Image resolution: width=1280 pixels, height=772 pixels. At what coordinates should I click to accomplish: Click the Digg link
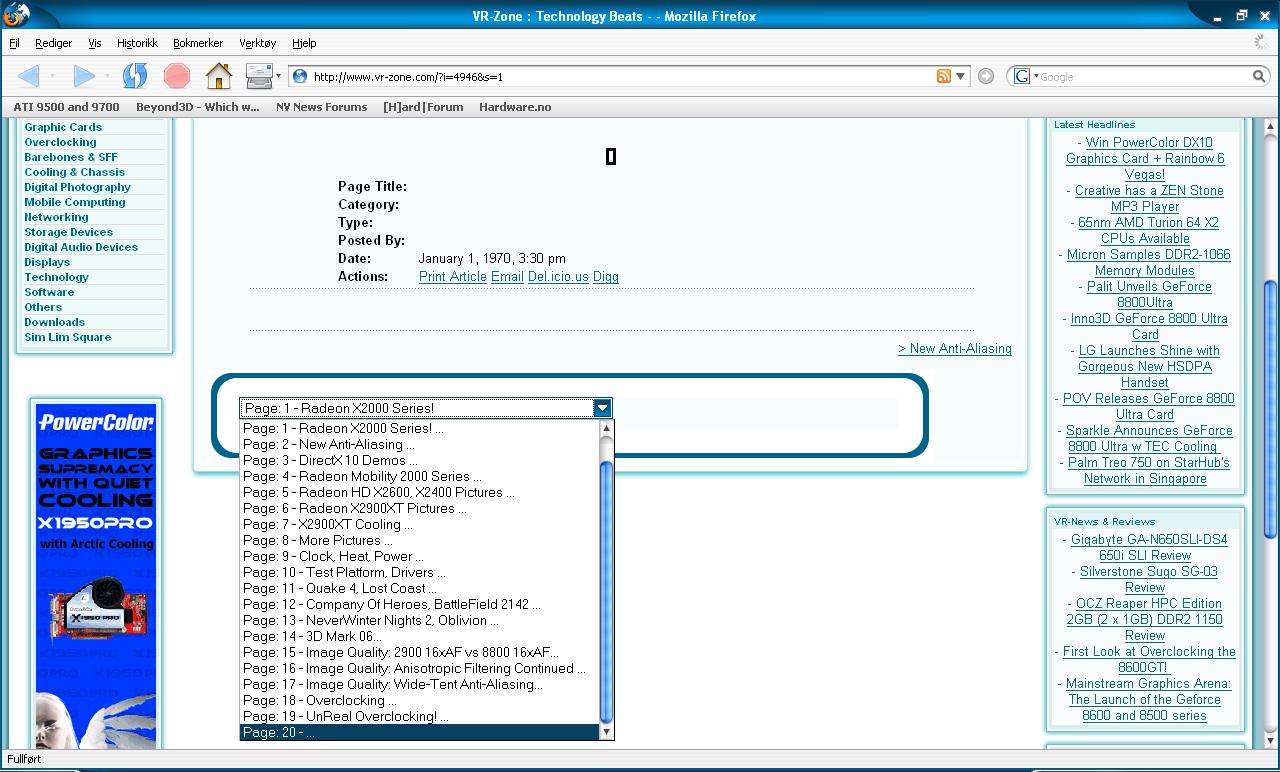(x=606, y=276)
